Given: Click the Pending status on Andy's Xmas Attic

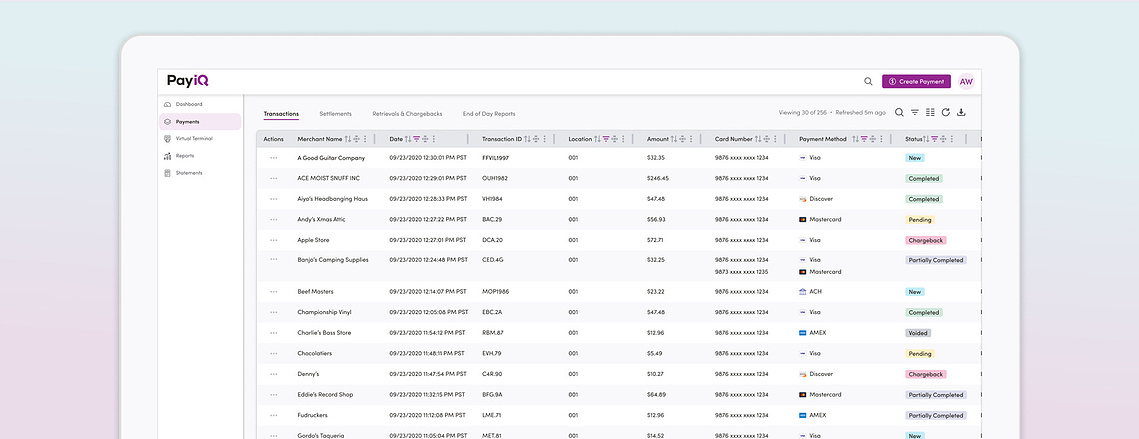Looking at the screenshot, I should (x=919, y=220).
